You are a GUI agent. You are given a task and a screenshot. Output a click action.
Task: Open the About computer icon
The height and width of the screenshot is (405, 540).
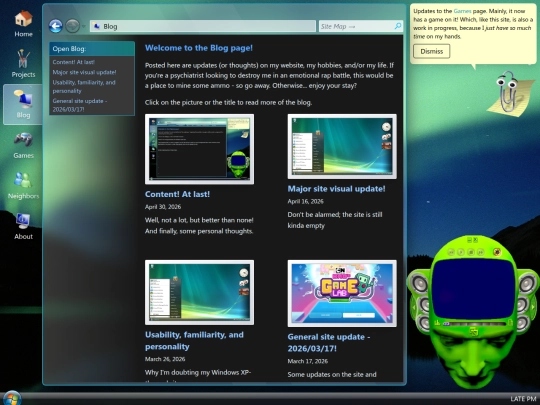point(23,226)
